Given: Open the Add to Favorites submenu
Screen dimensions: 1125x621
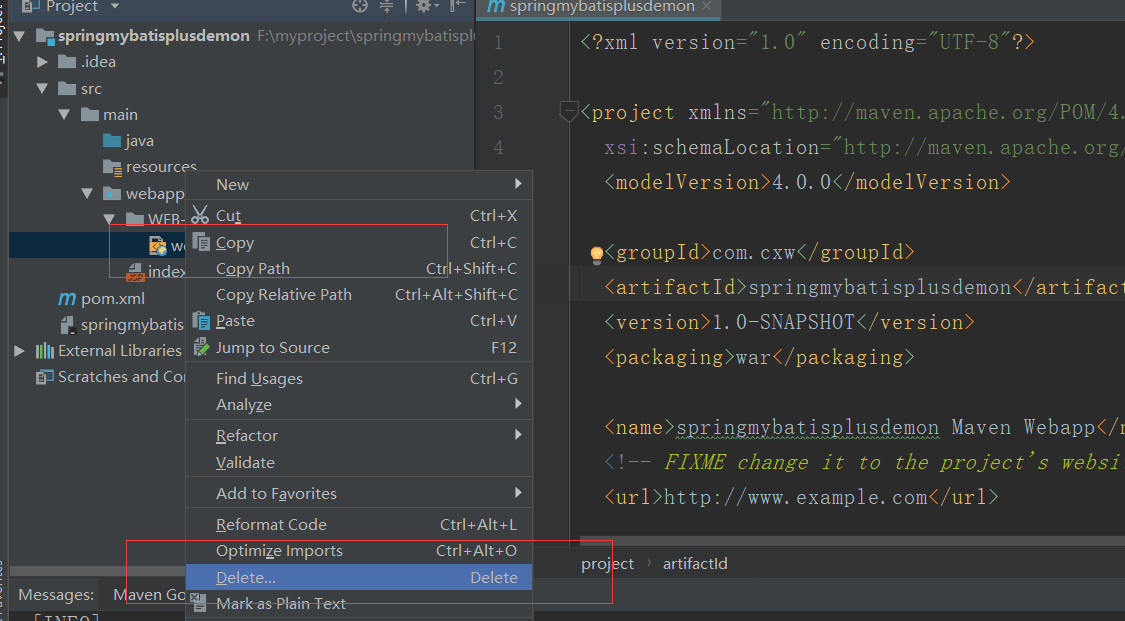Looking at the screenshot, I should pos(359,493).
